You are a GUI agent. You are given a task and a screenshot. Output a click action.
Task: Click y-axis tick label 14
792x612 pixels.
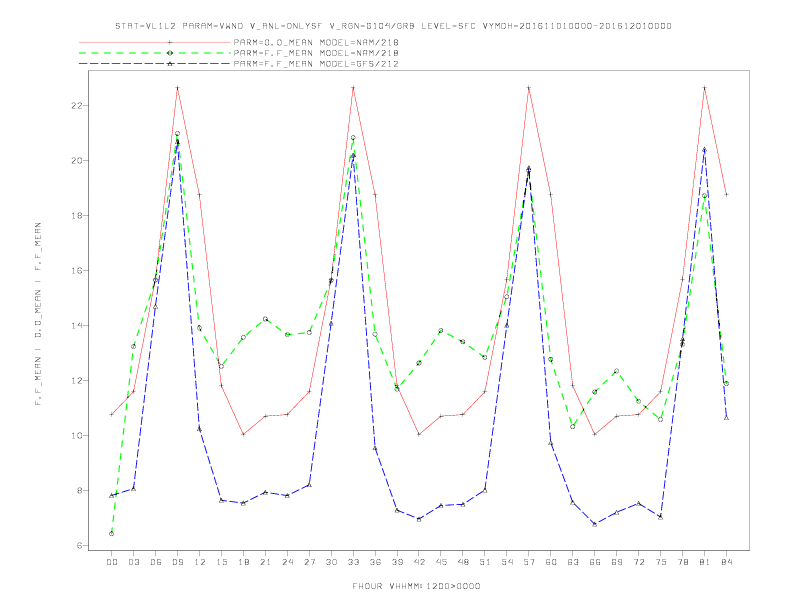[77, 326]
